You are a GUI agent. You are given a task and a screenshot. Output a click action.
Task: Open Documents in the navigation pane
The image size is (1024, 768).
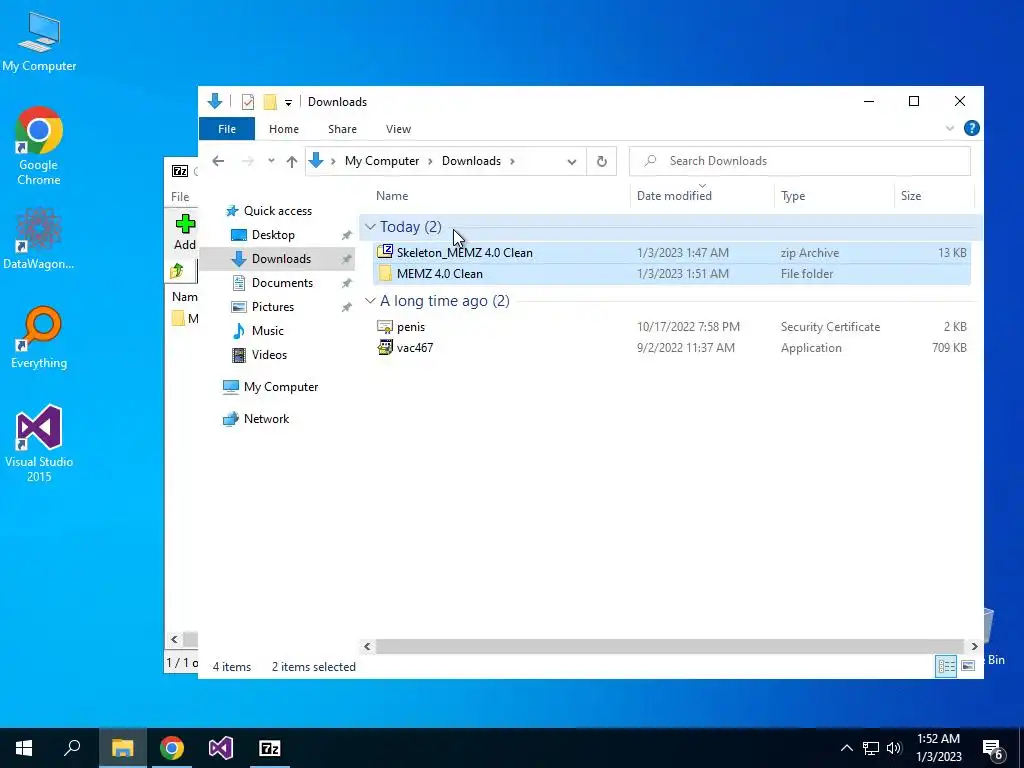click(x=282, y=283)
